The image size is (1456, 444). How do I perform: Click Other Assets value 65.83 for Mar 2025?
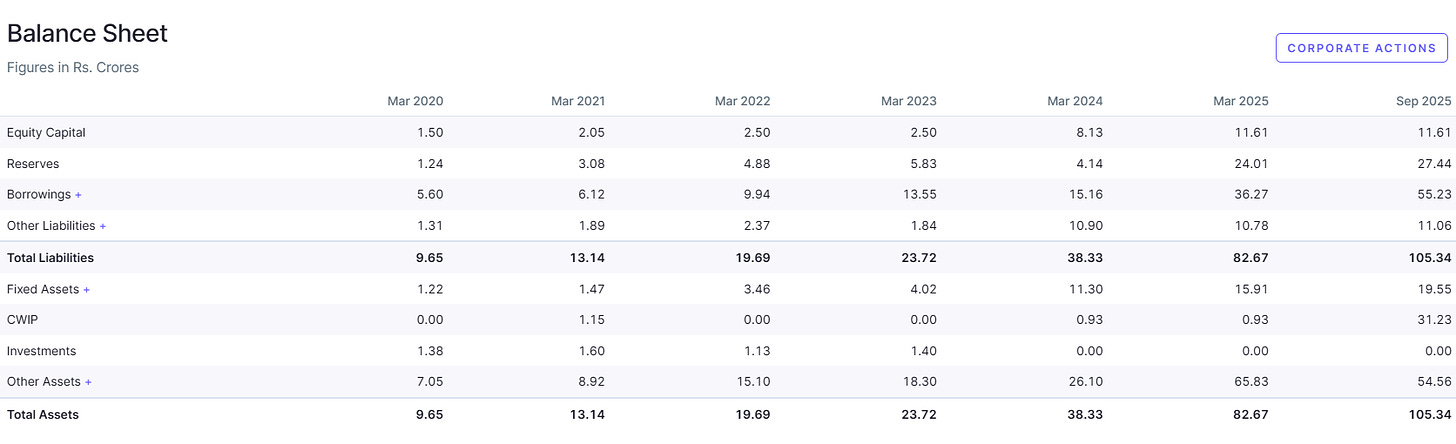pos(1251,382)
